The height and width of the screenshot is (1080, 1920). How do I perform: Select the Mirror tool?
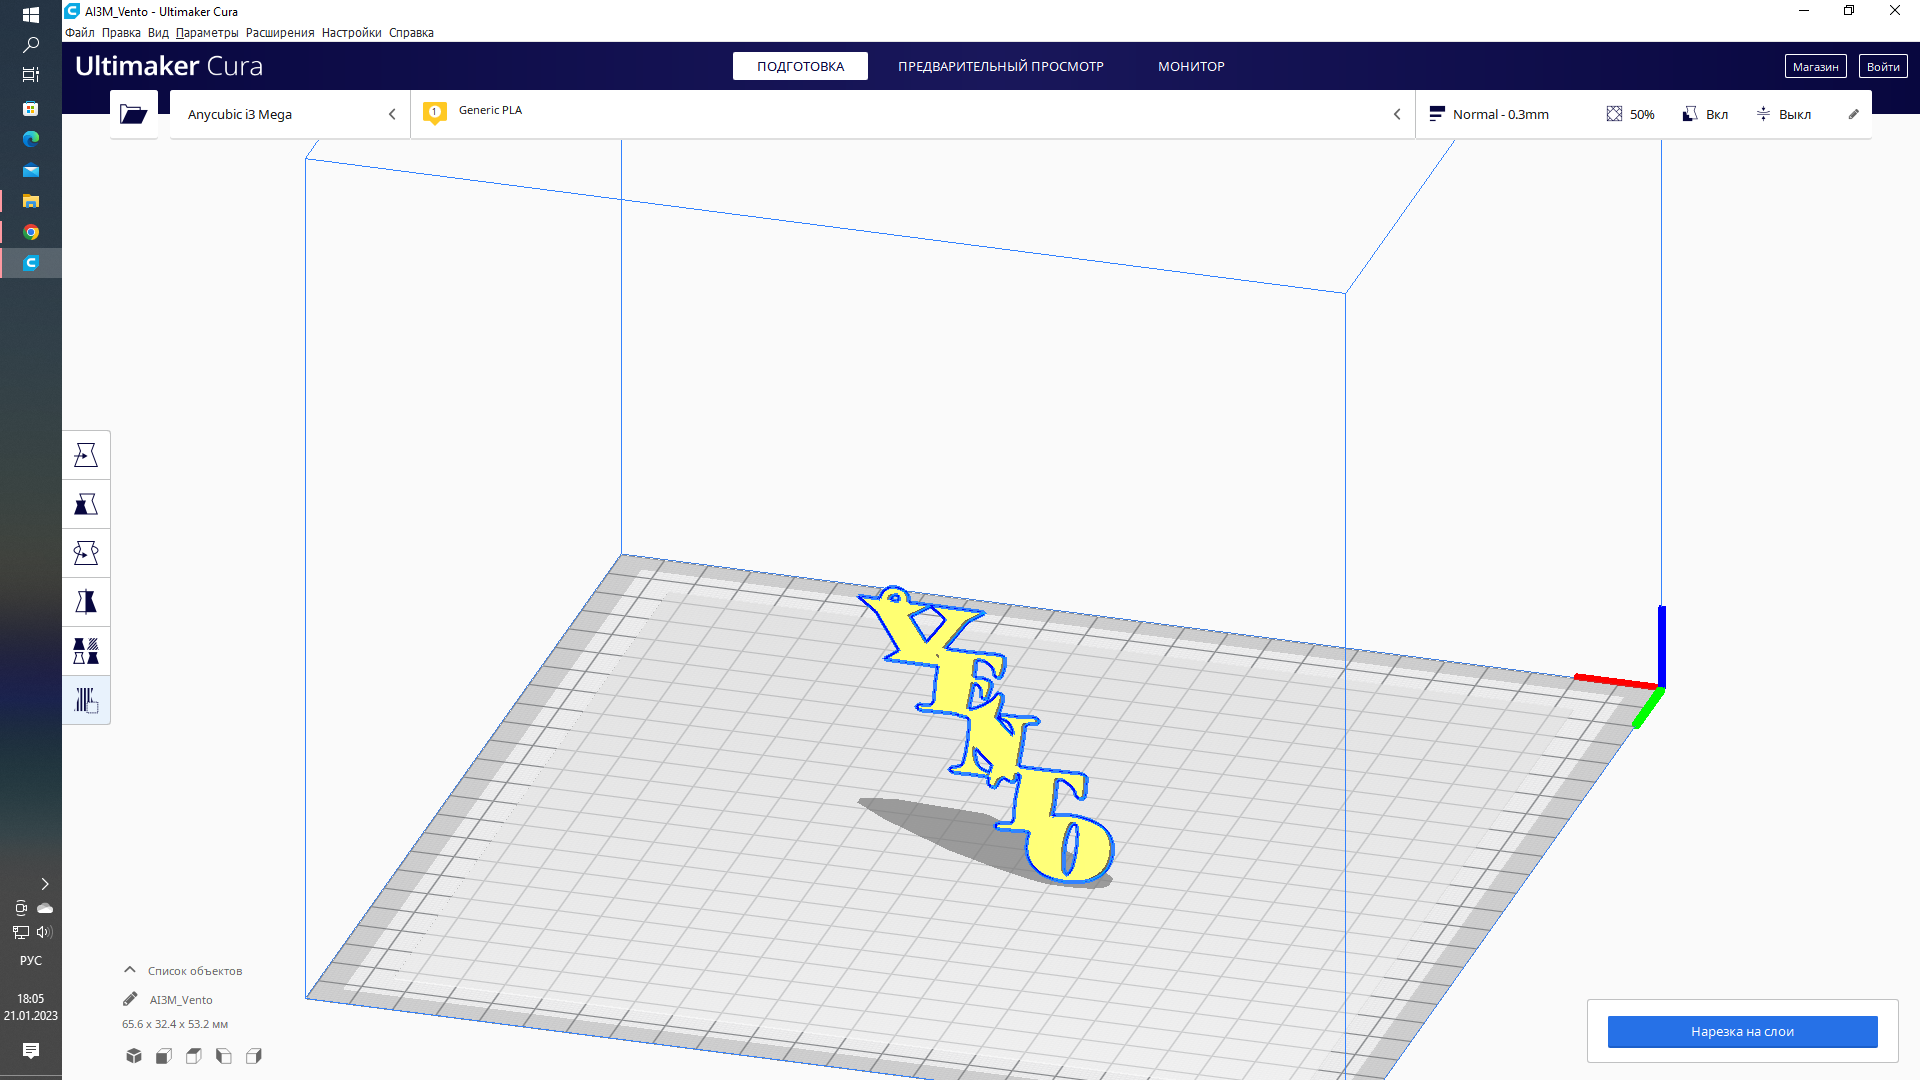click(86, 602)
